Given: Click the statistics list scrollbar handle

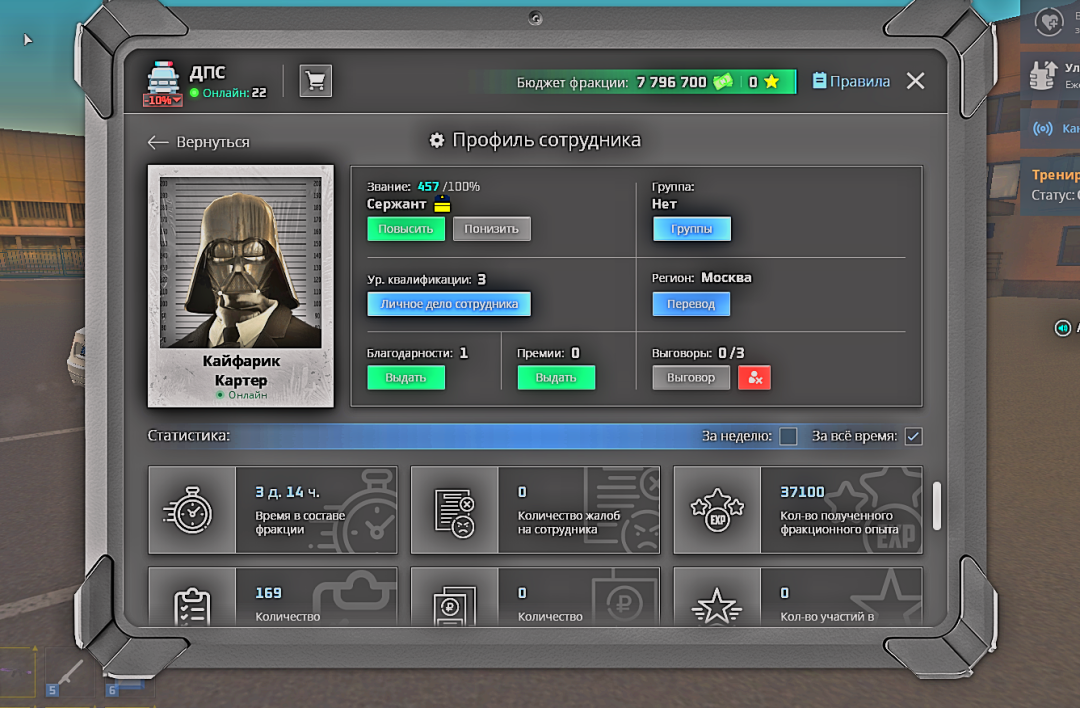Looking at the screenshot, I should pyautogui.click(x=936, y=506).
